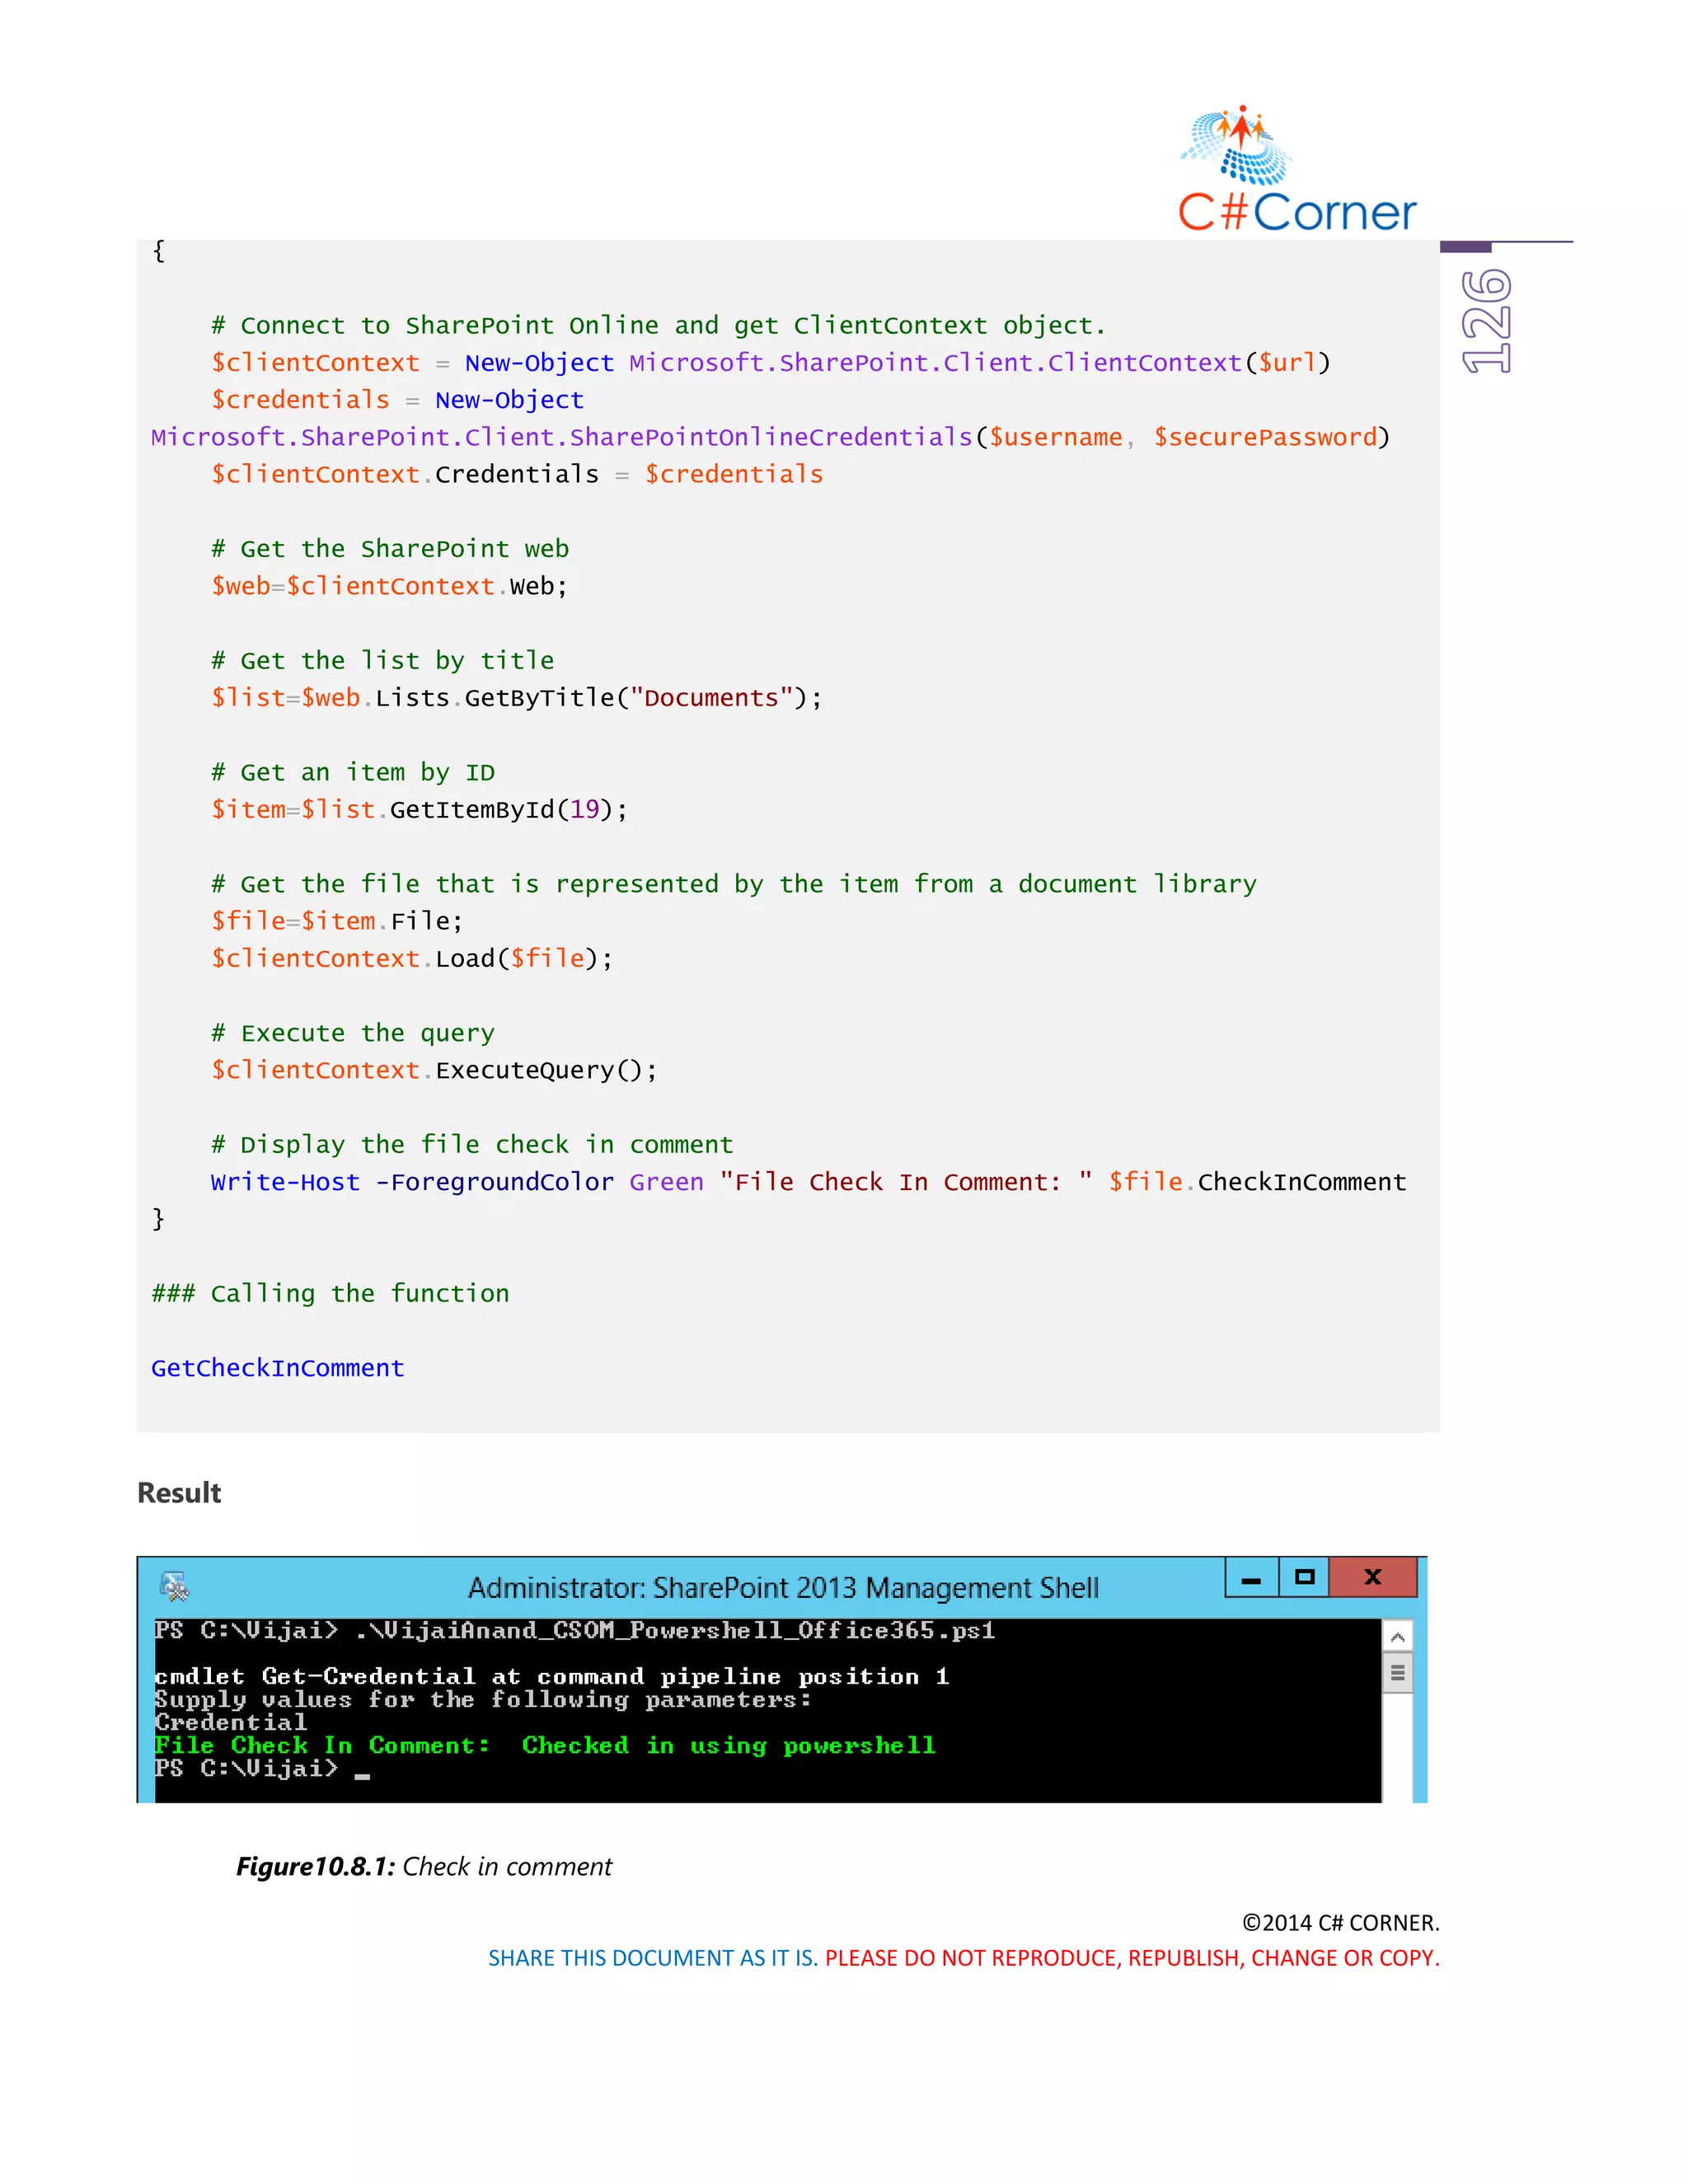Click the final 'PS C:\Vijai>' prompt with cursor
This screenshot has width=1688, height=2184.
click(262, 1769)
